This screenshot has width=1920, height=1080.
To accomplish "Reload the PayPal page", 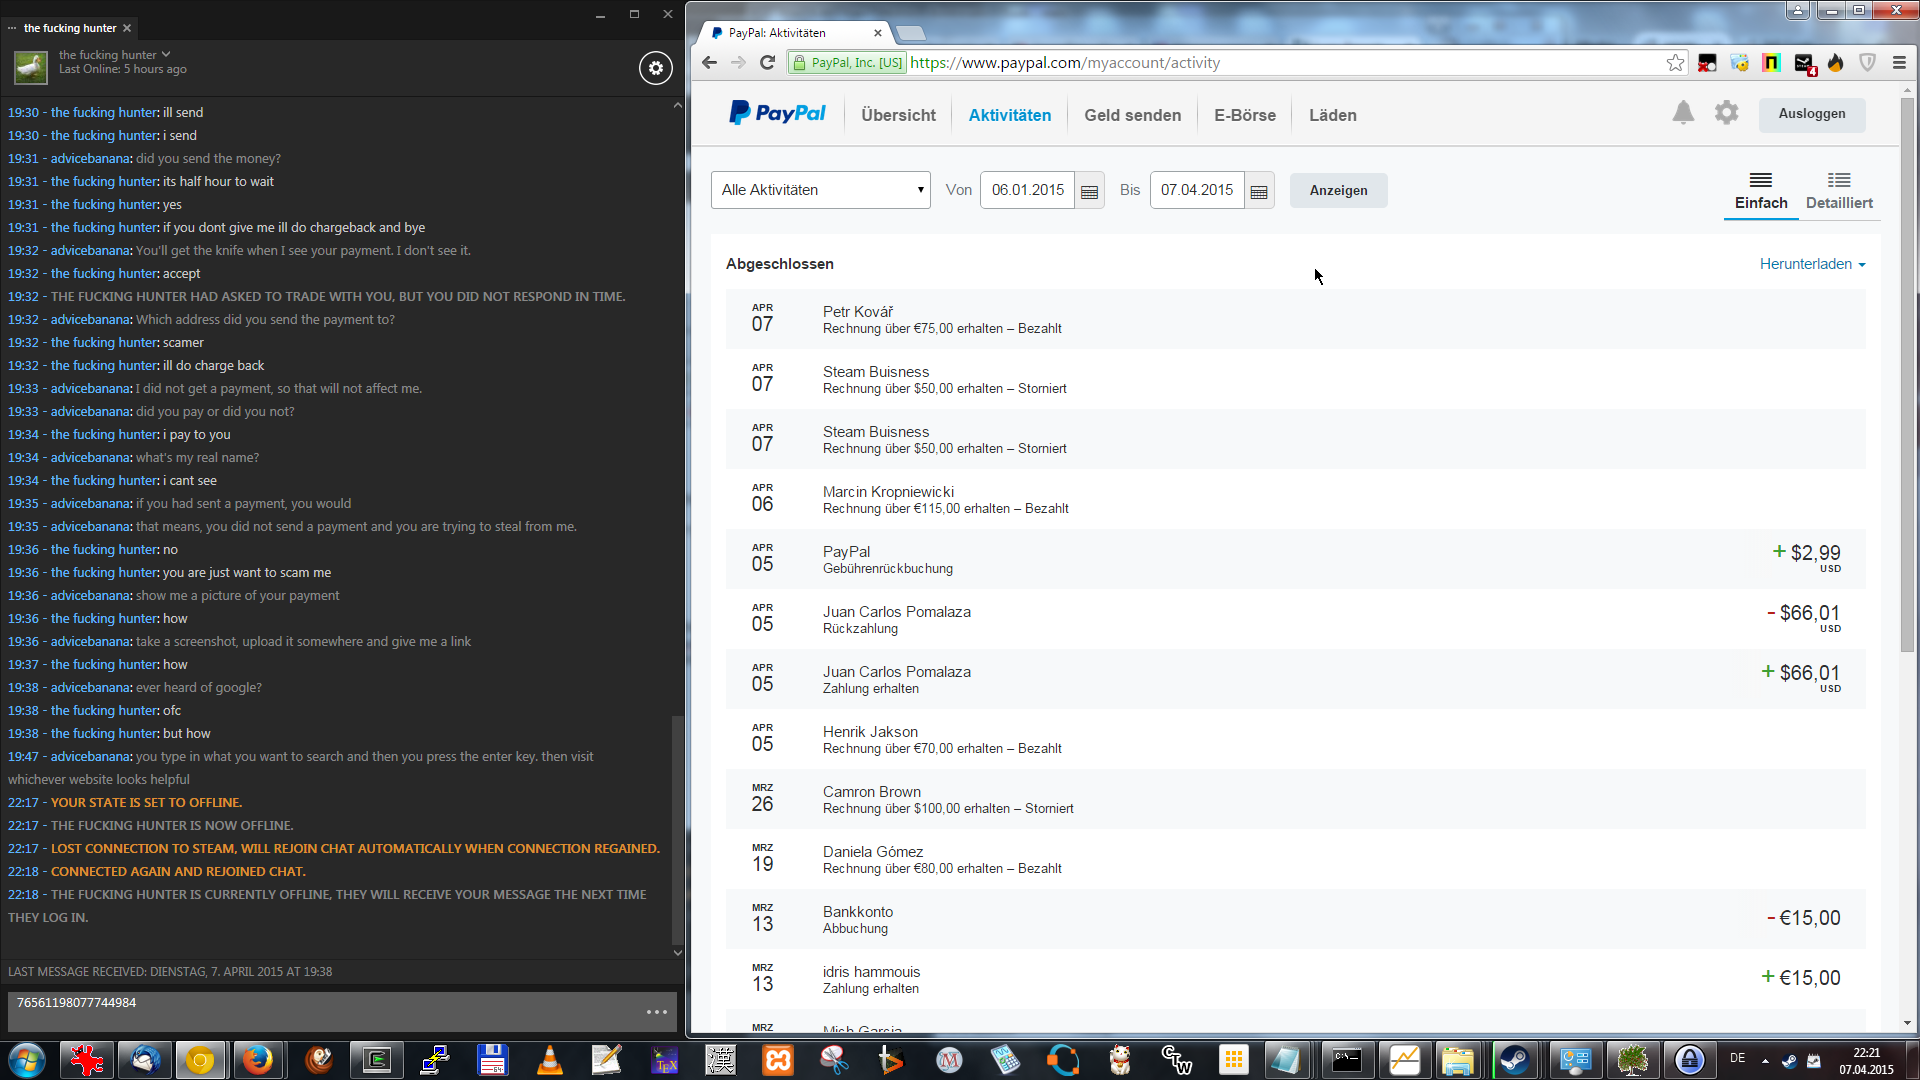I will 767,63.
